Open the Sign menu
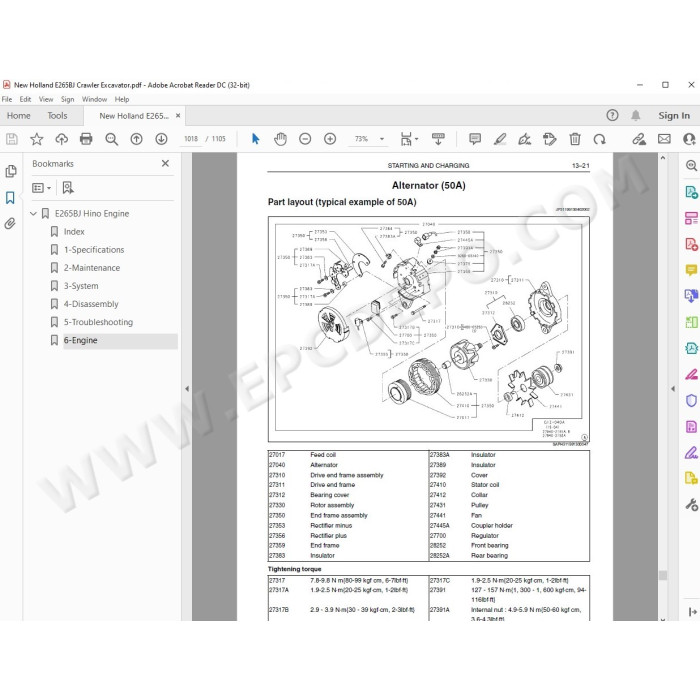Screen dimensions: 700x700 coord(67,99)
